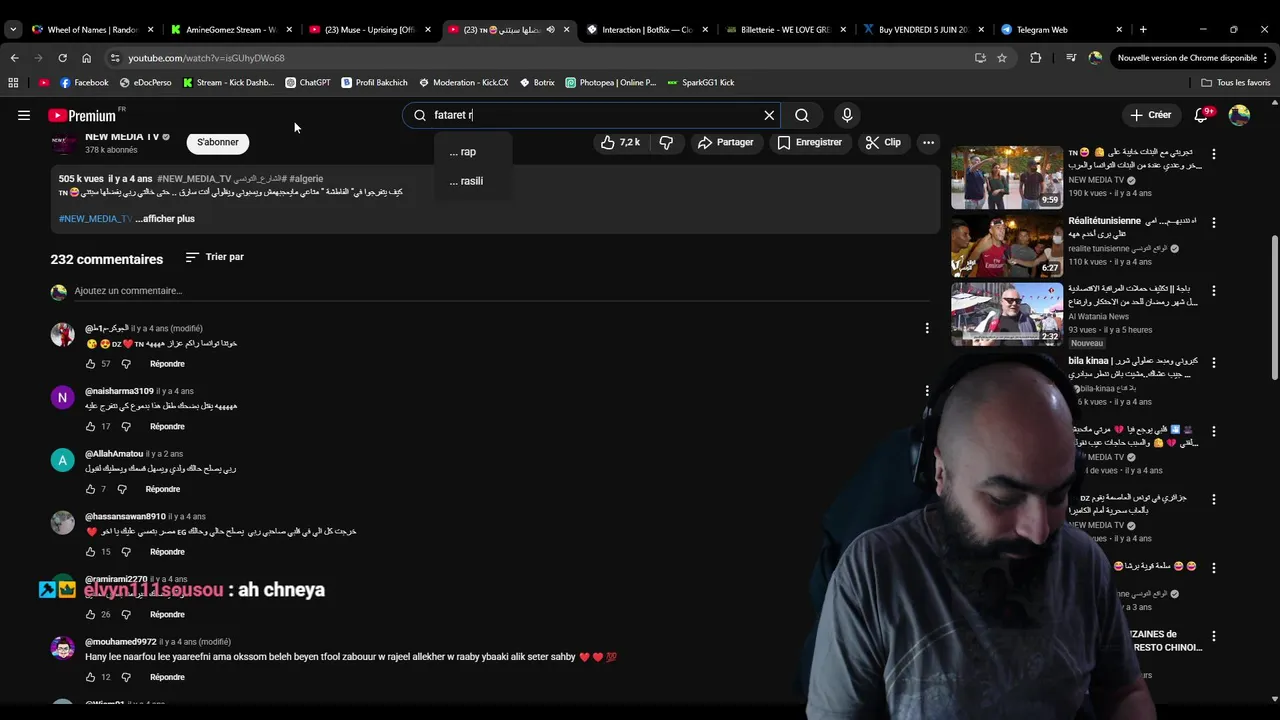1280x720 pixels.
Task: Dislike the video
Action: coord(666,142)
